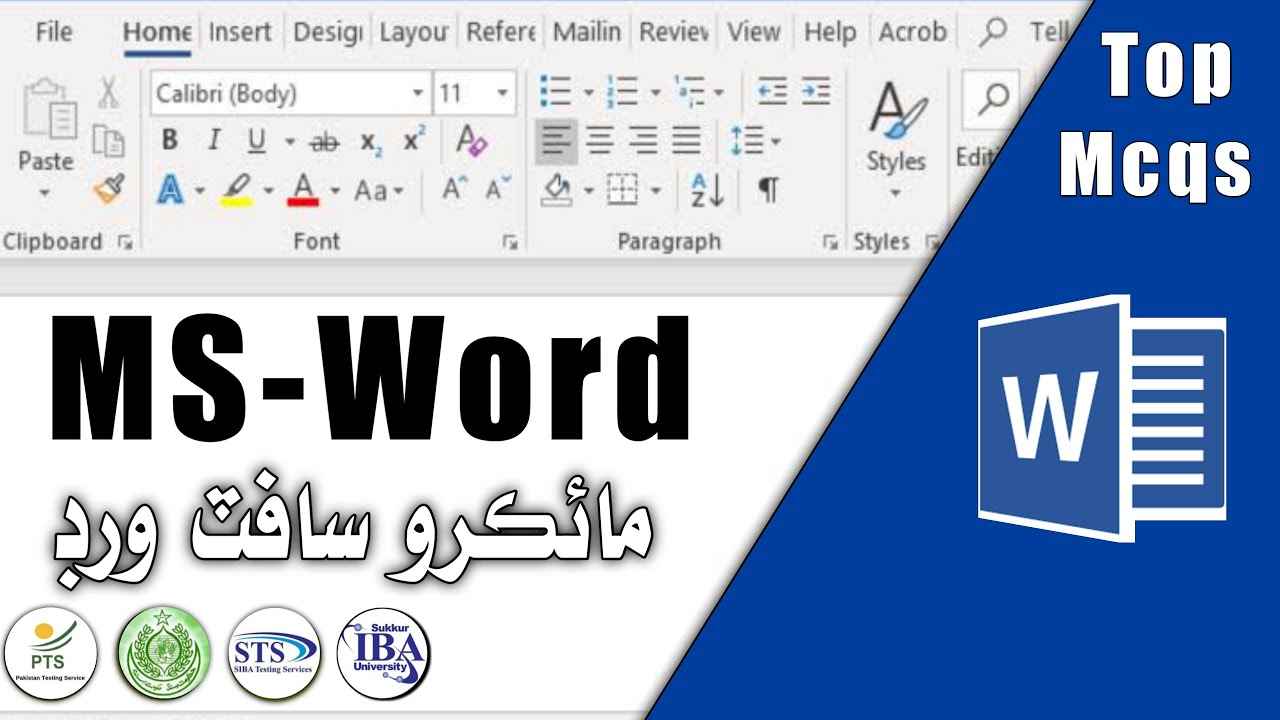Open the Underline style dropdown arrow
Image resolution: width=1280 pixels, height=720 pixels.
click(289, 142)
